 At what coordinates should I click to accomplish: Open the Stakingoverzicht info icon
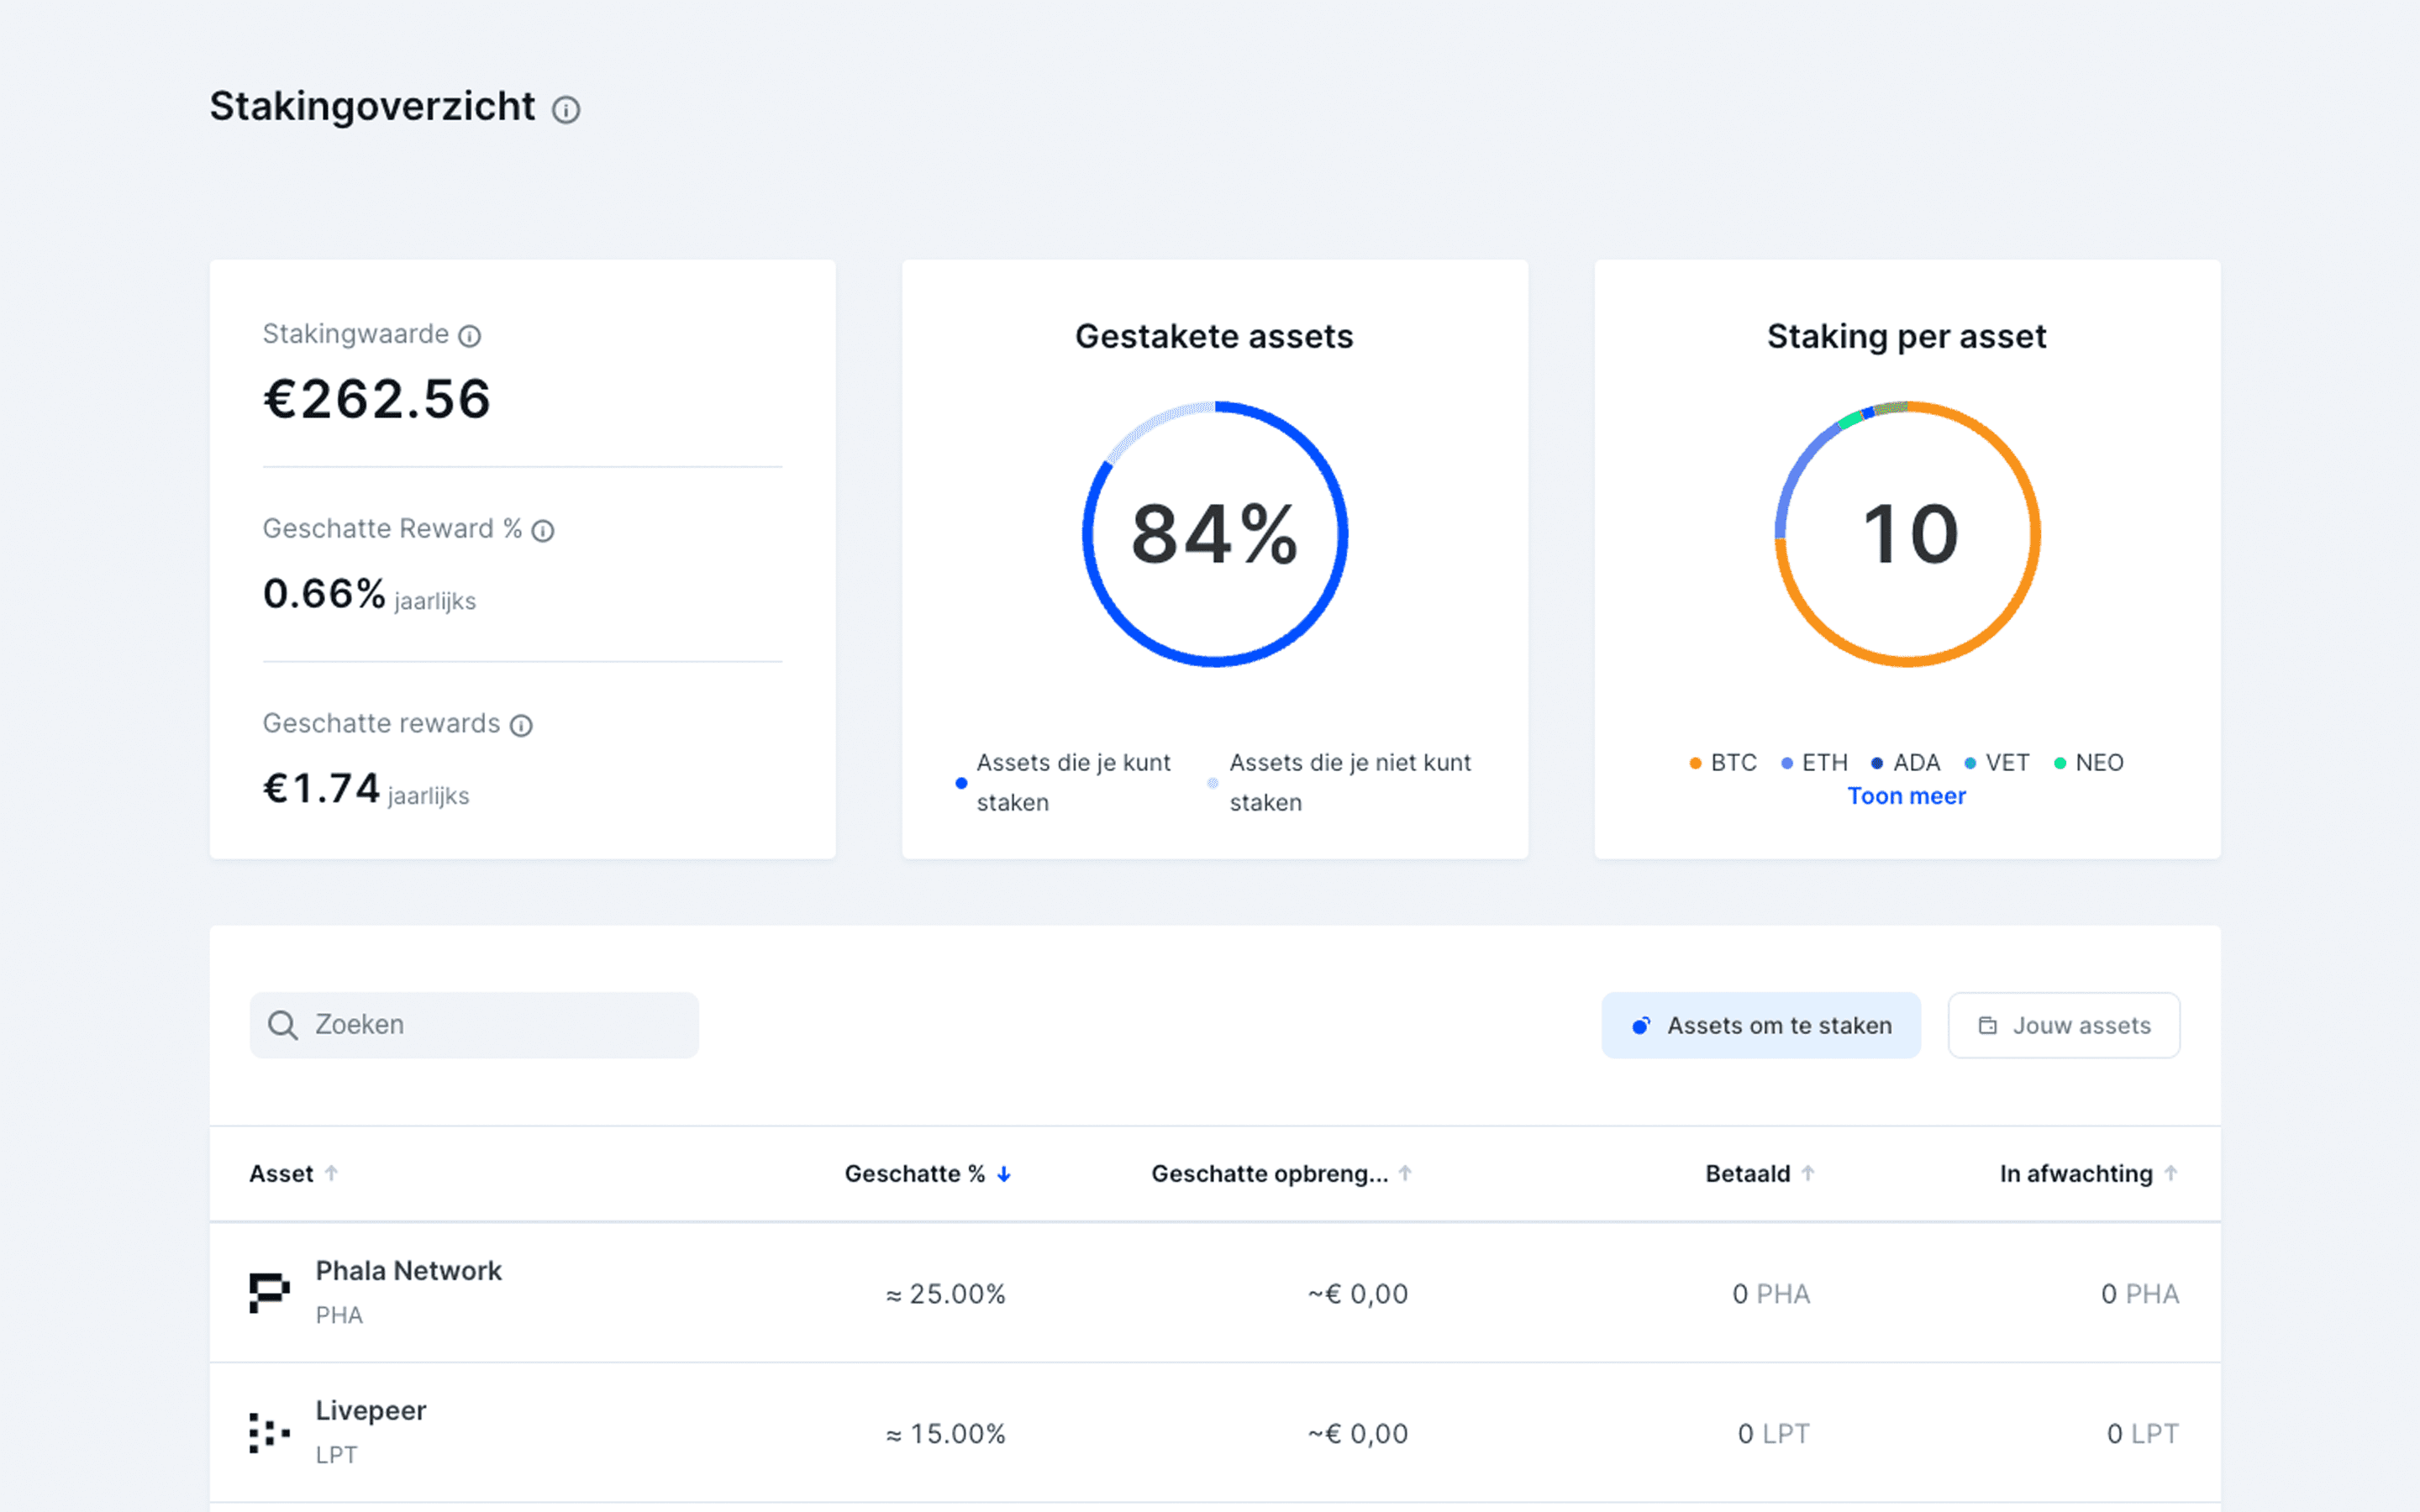click(566, 110)
